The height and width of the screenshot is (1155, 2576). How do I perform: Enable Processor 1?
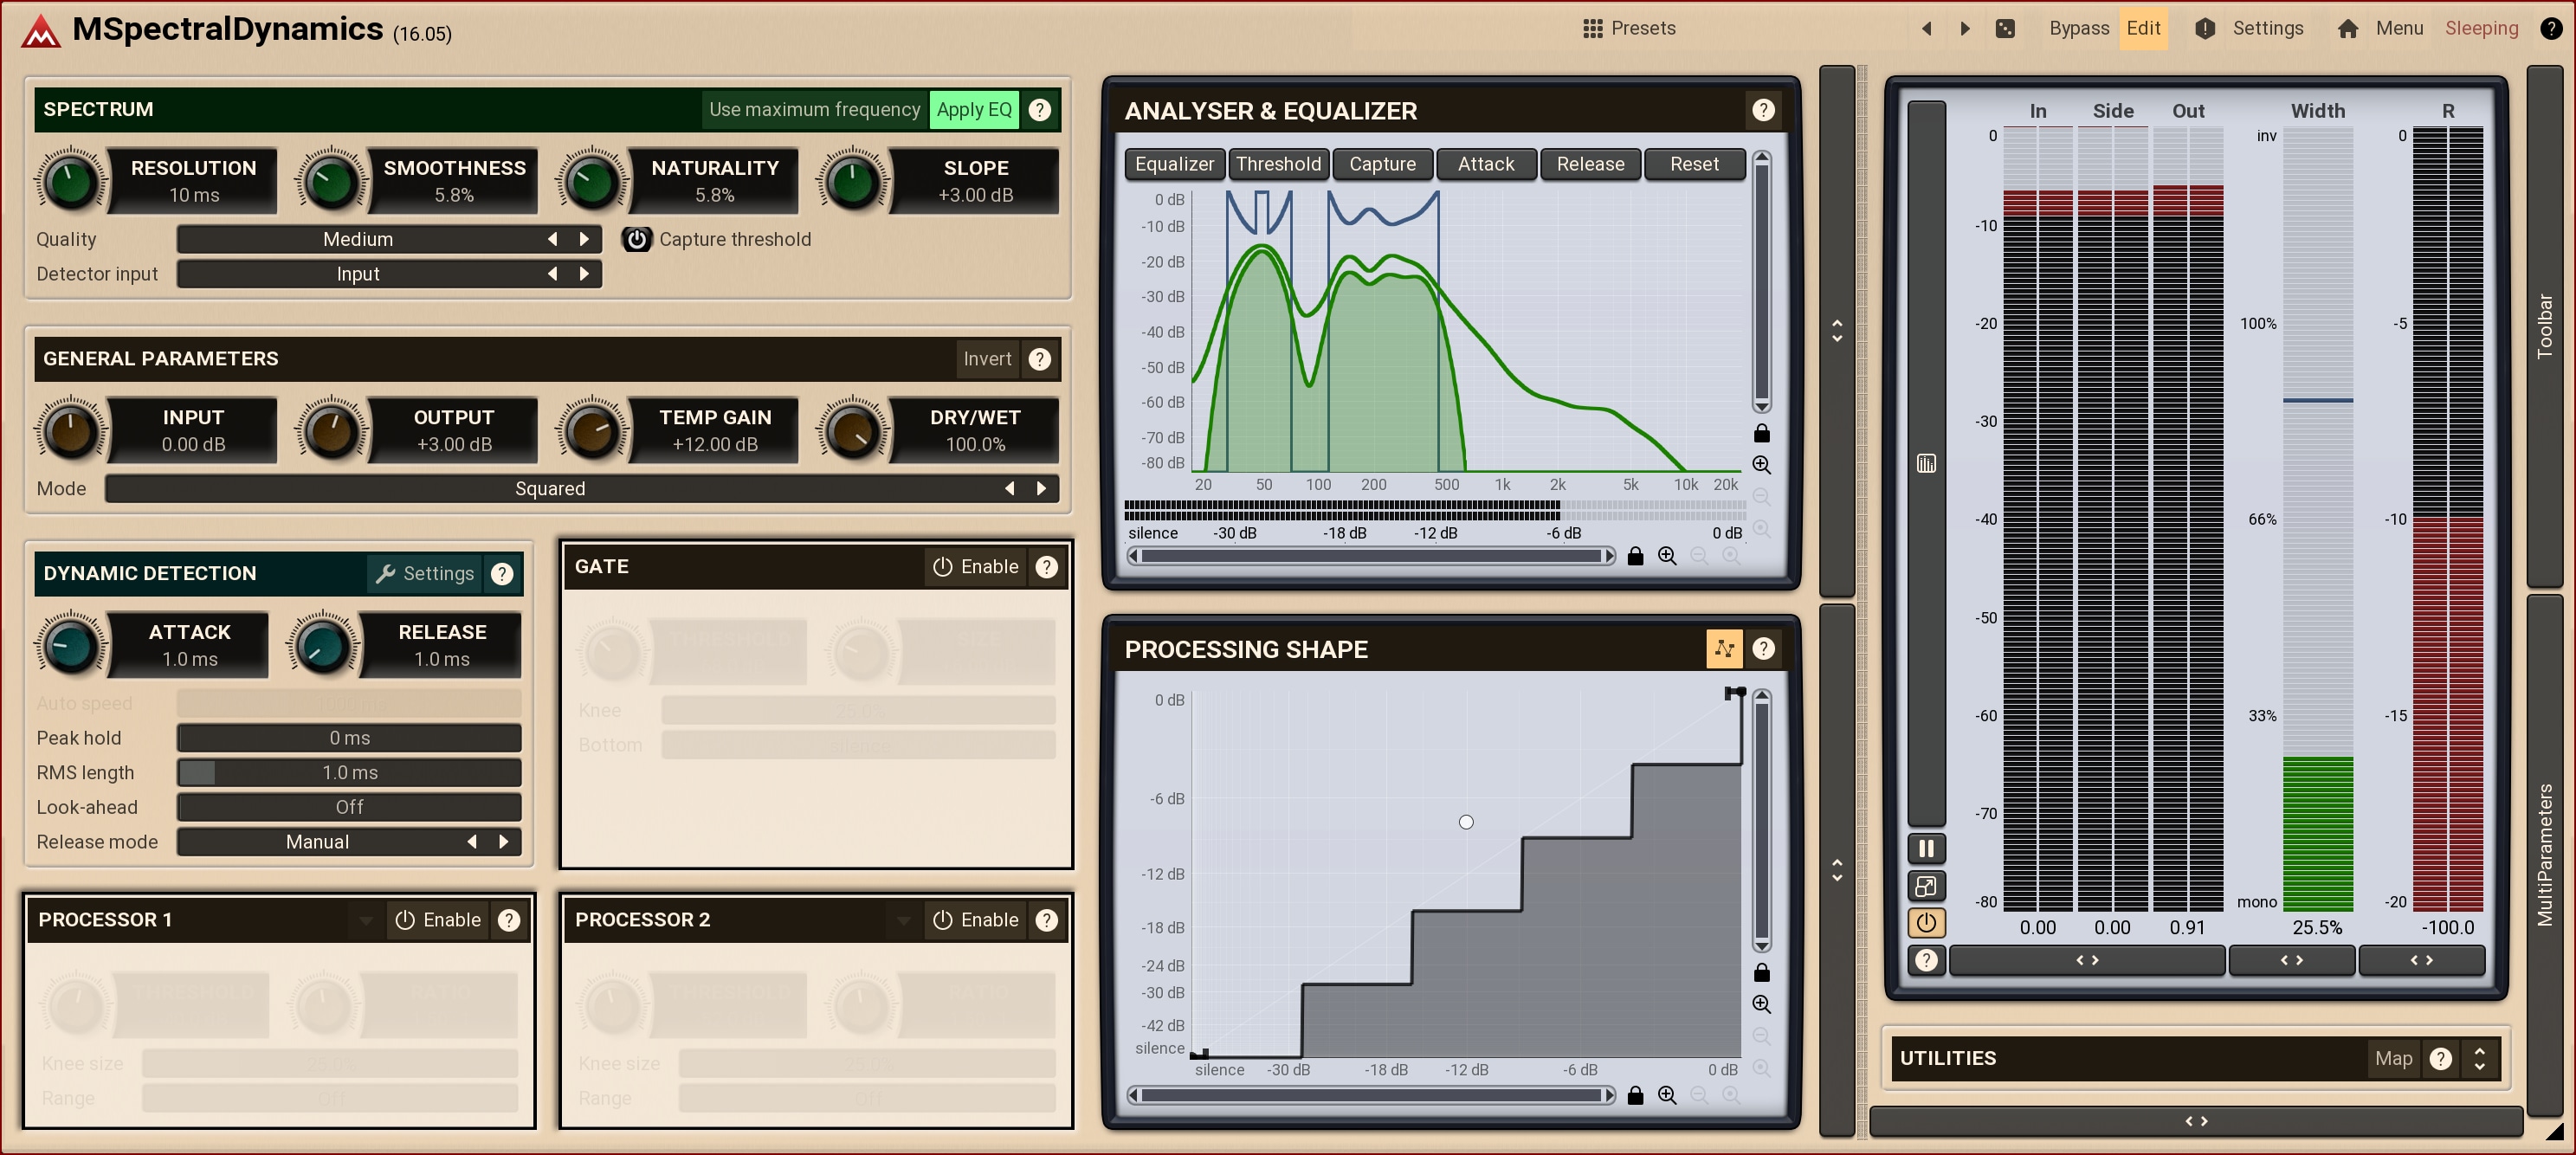tap(438, 920)
